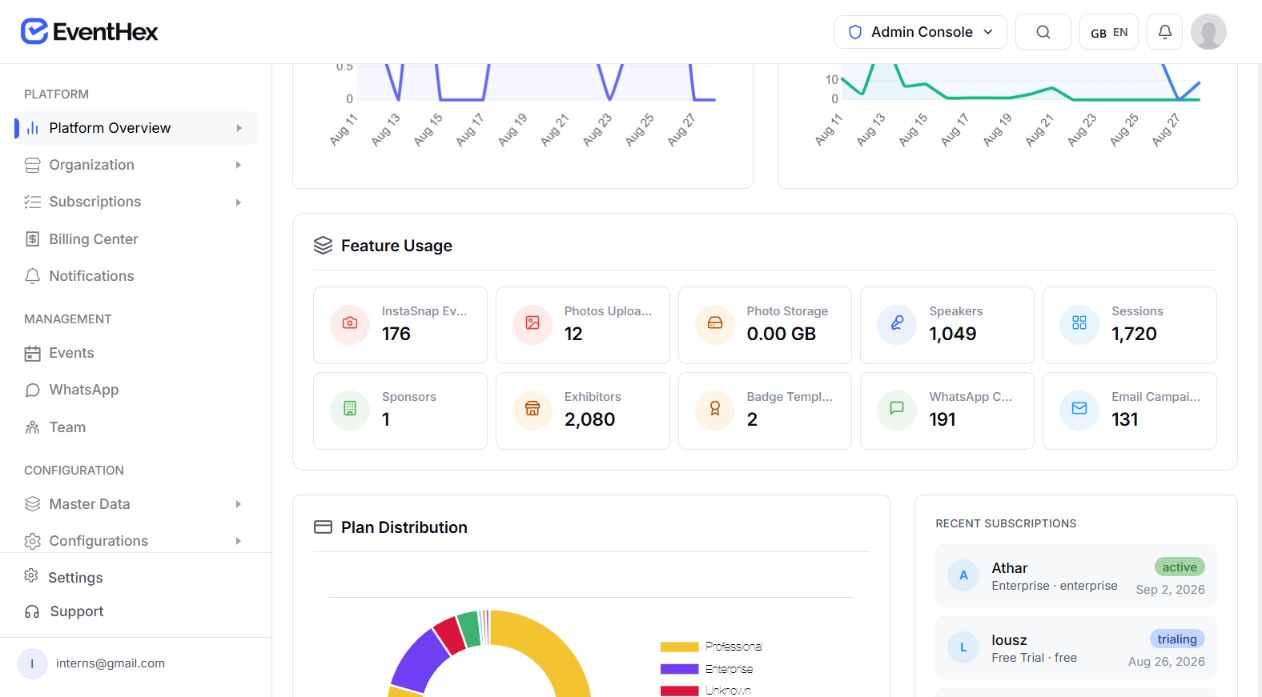Image resolution: width=1262 pixels, height=697 pixels.
Task: Click the InstaSnap Events camera icon
Action: pyautogui.click(x=350, y=324)
